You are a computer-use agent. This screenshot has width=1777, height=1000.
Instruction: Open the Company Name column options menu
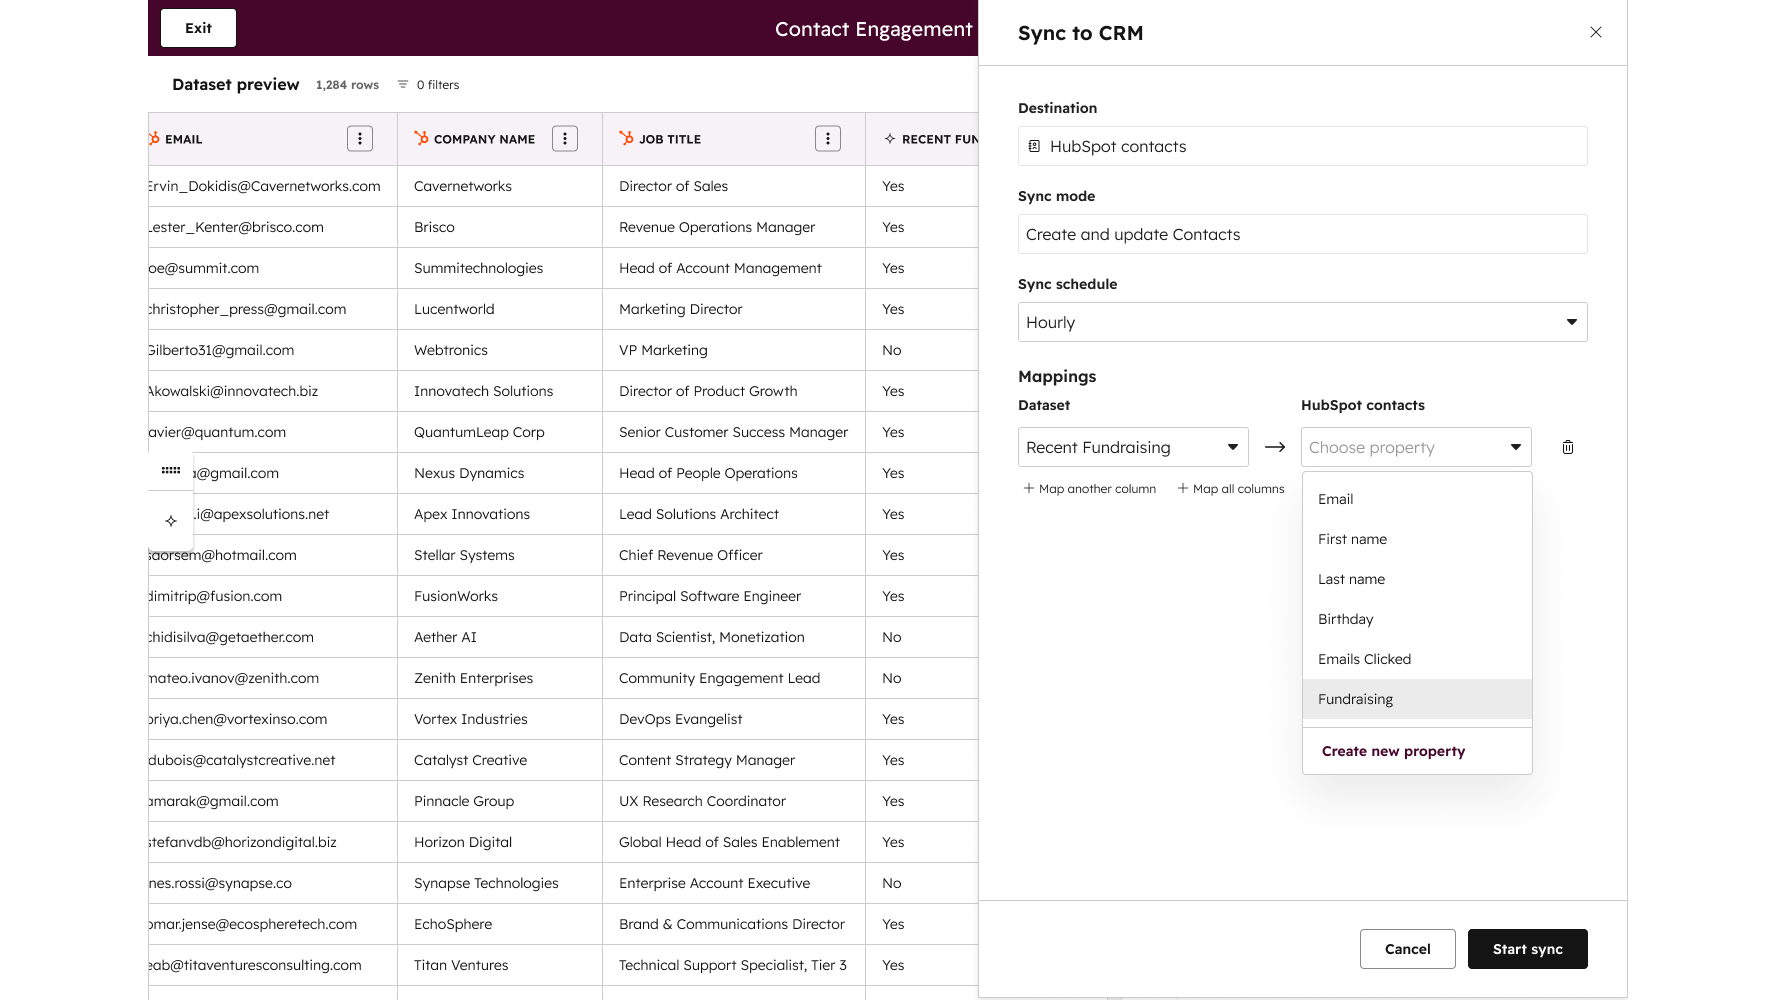565,139
